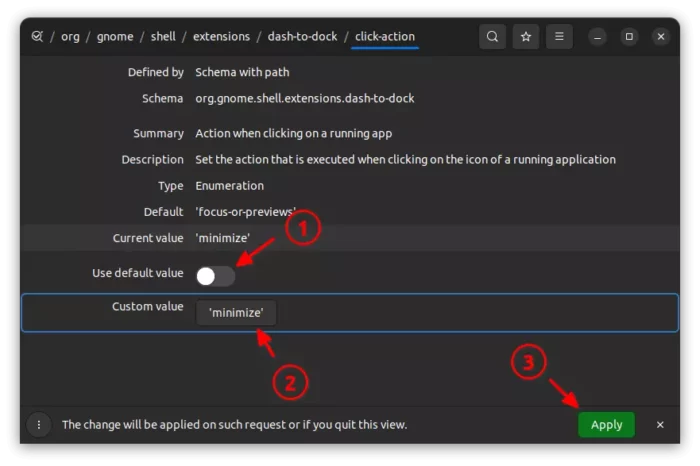Click the notification message about the change
Screen dimensions: 700x466
click(x=234, y=424)
